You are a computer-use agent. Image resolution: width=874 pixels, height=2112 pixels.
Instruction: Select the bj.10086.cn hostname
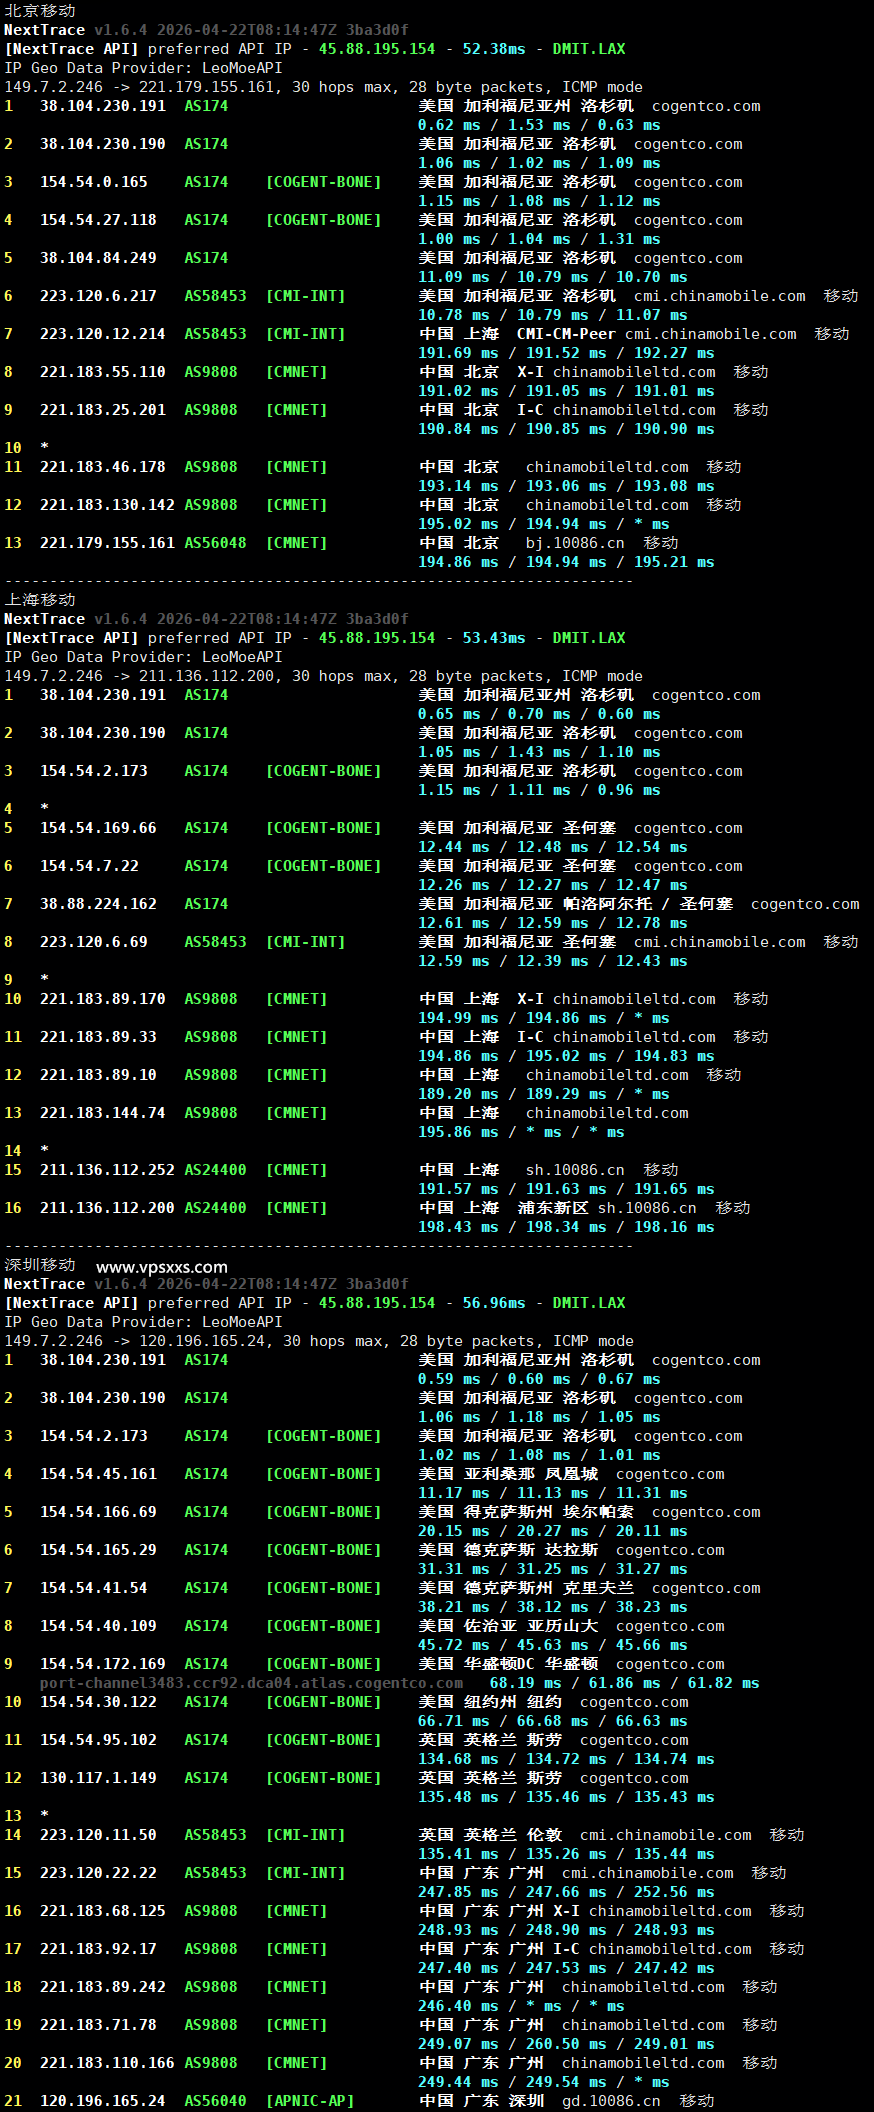(575, 543)
